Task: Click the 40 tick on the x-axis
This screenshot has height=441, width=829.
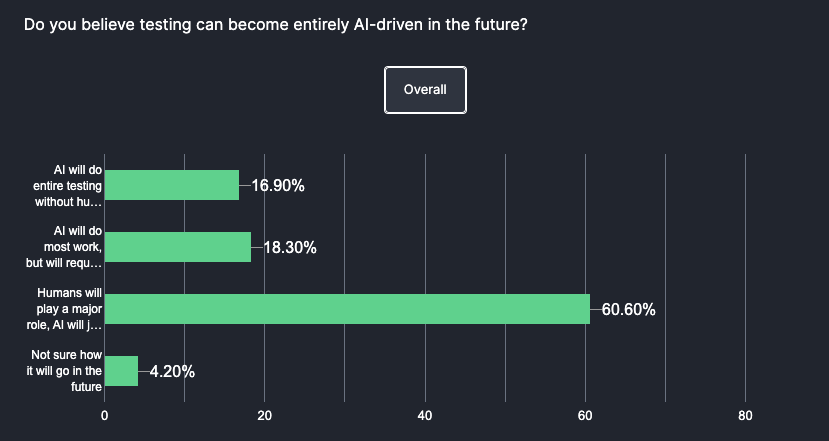Action: click(x=425, y=416)
